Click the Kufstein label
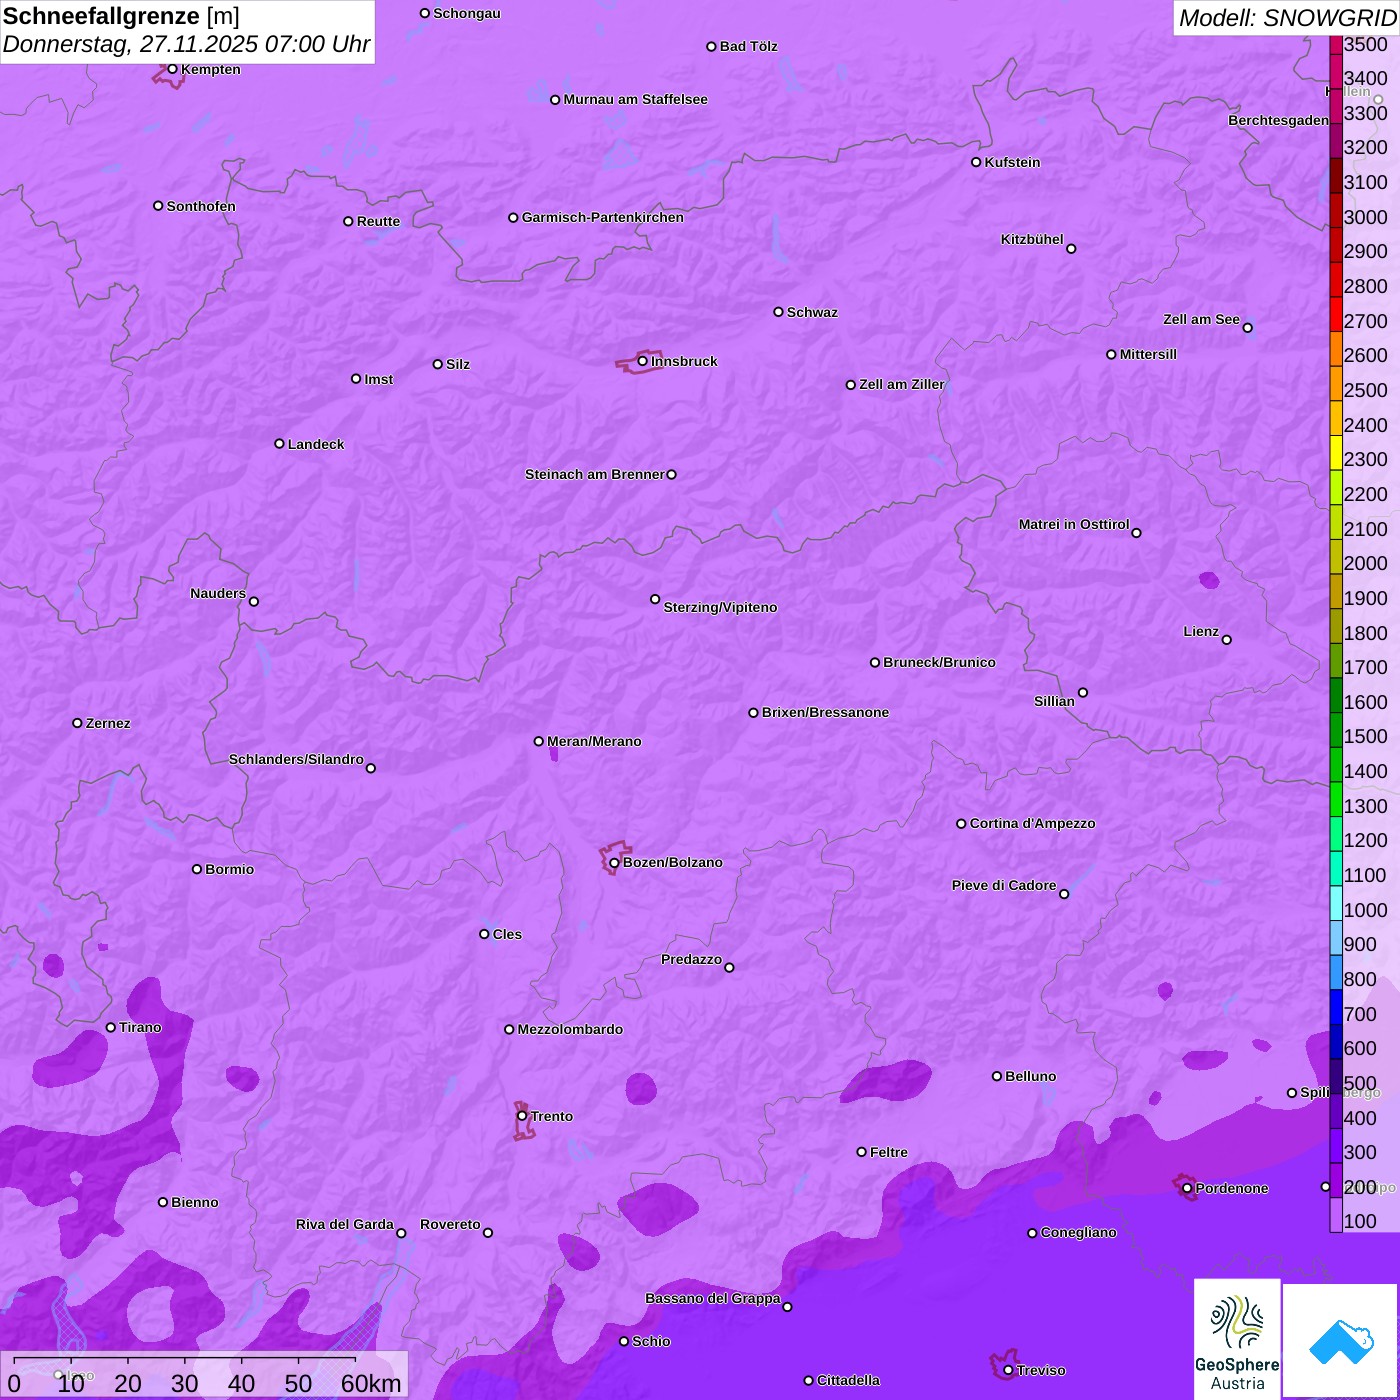The height and width of the screenshot is (1400, 1400). [1012, 162]
